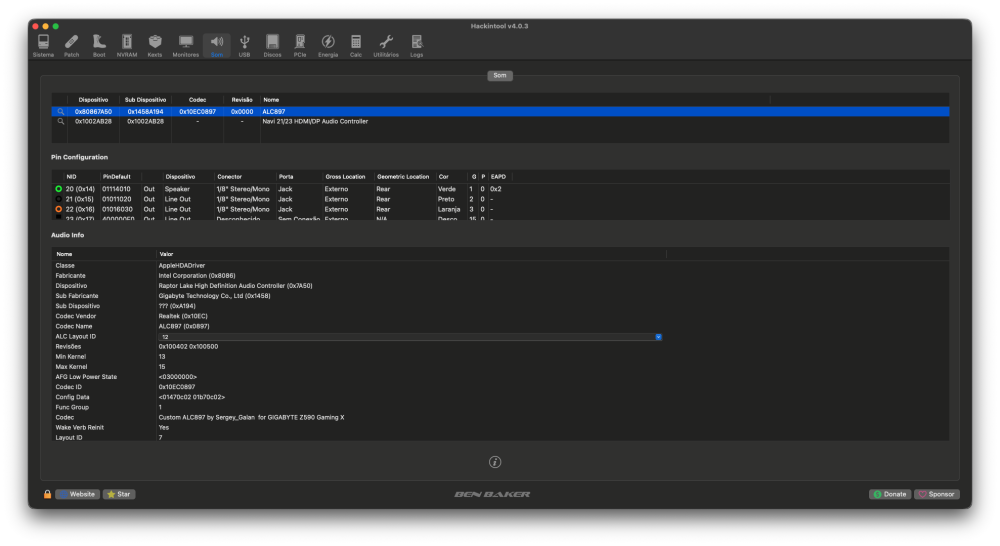
Task: Sort by the Revisão column header
Action: pos(242,100)
